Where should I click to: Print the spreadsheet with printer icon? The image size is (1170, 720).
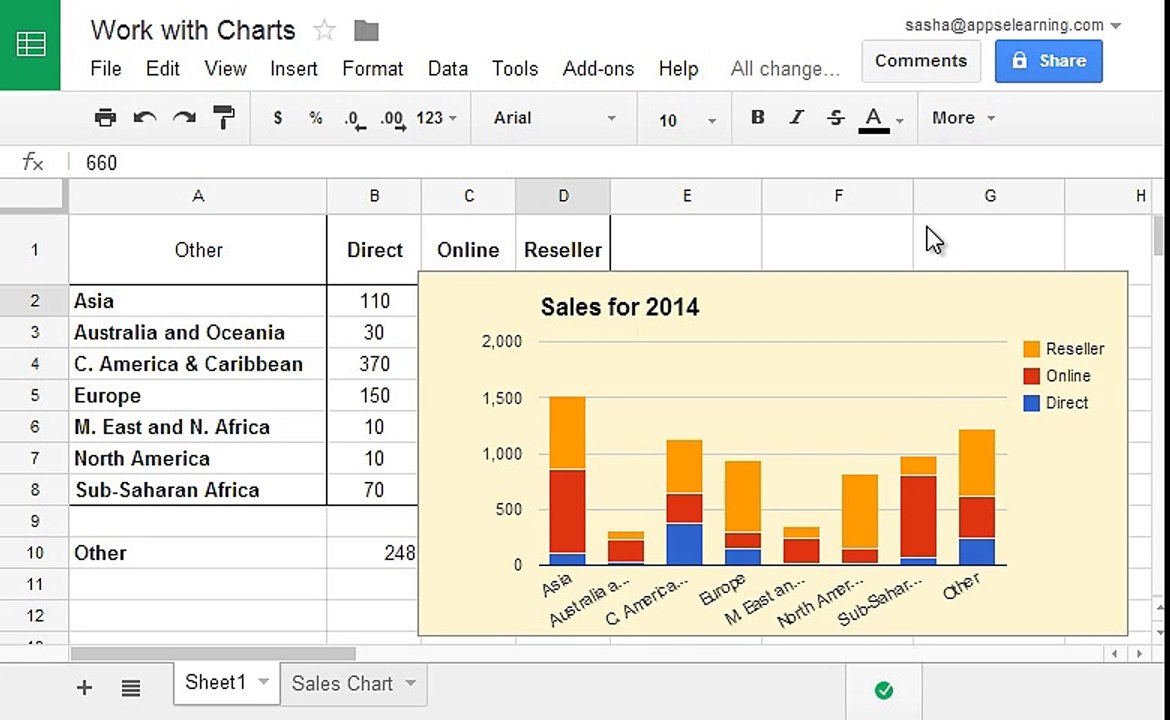pyautogui.click(x=105, y=118)
